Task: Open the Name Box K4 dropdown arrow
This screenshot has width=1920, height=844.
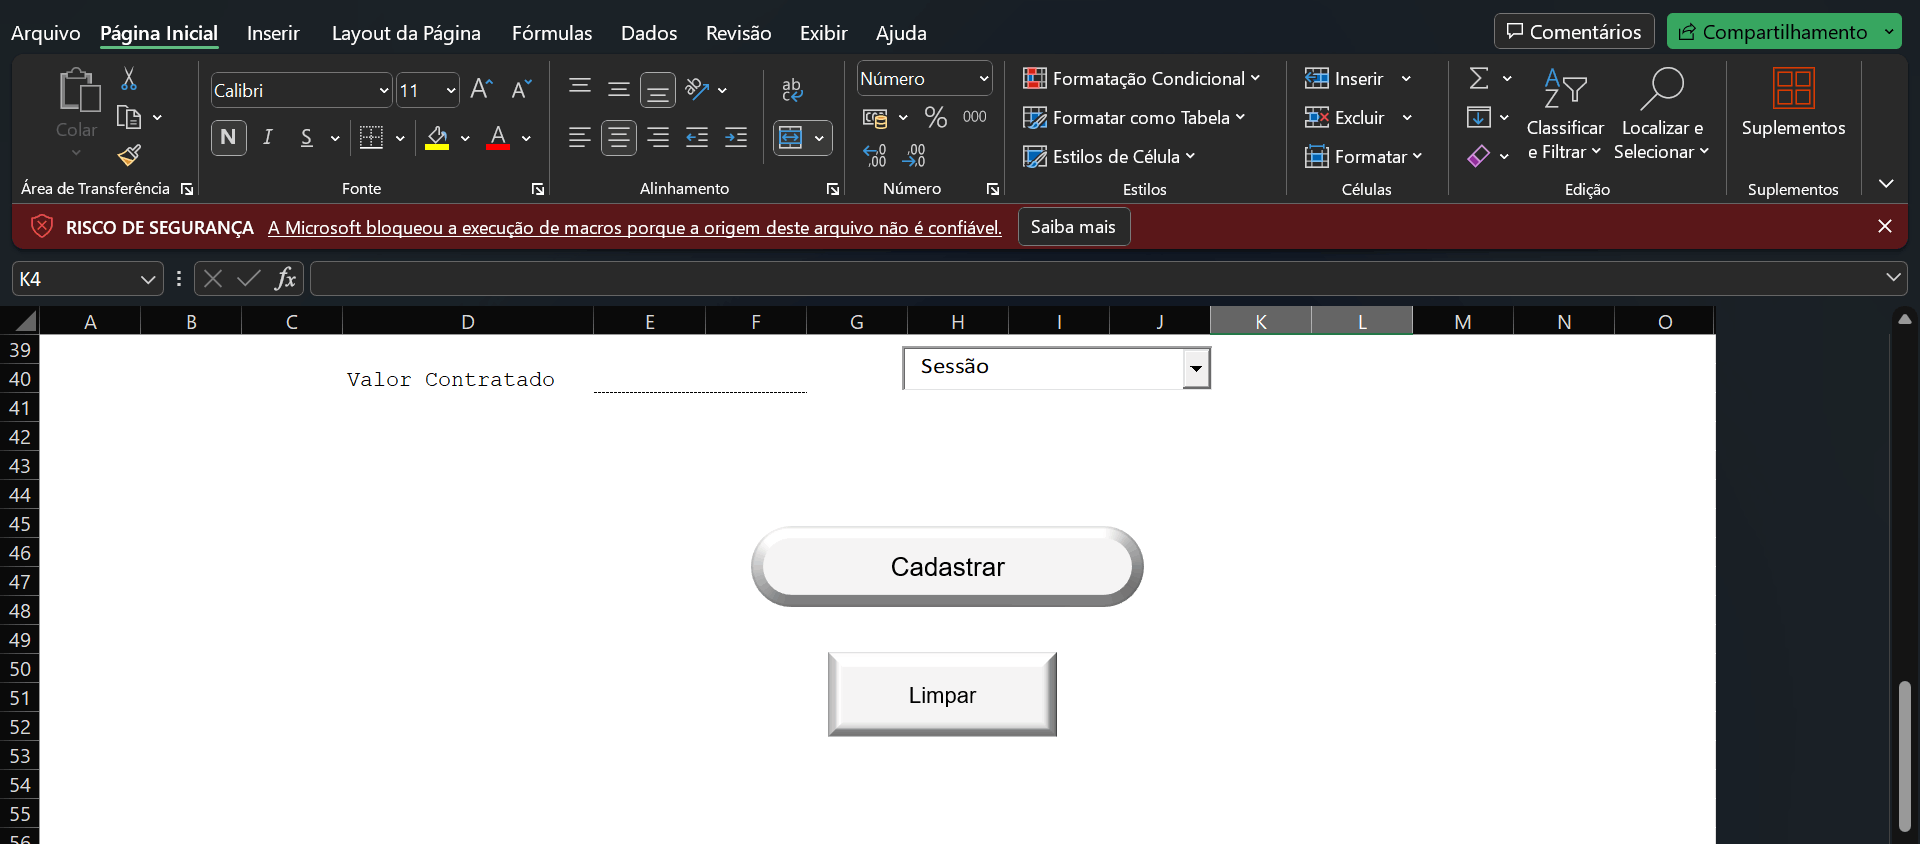Action: (148, 279)
